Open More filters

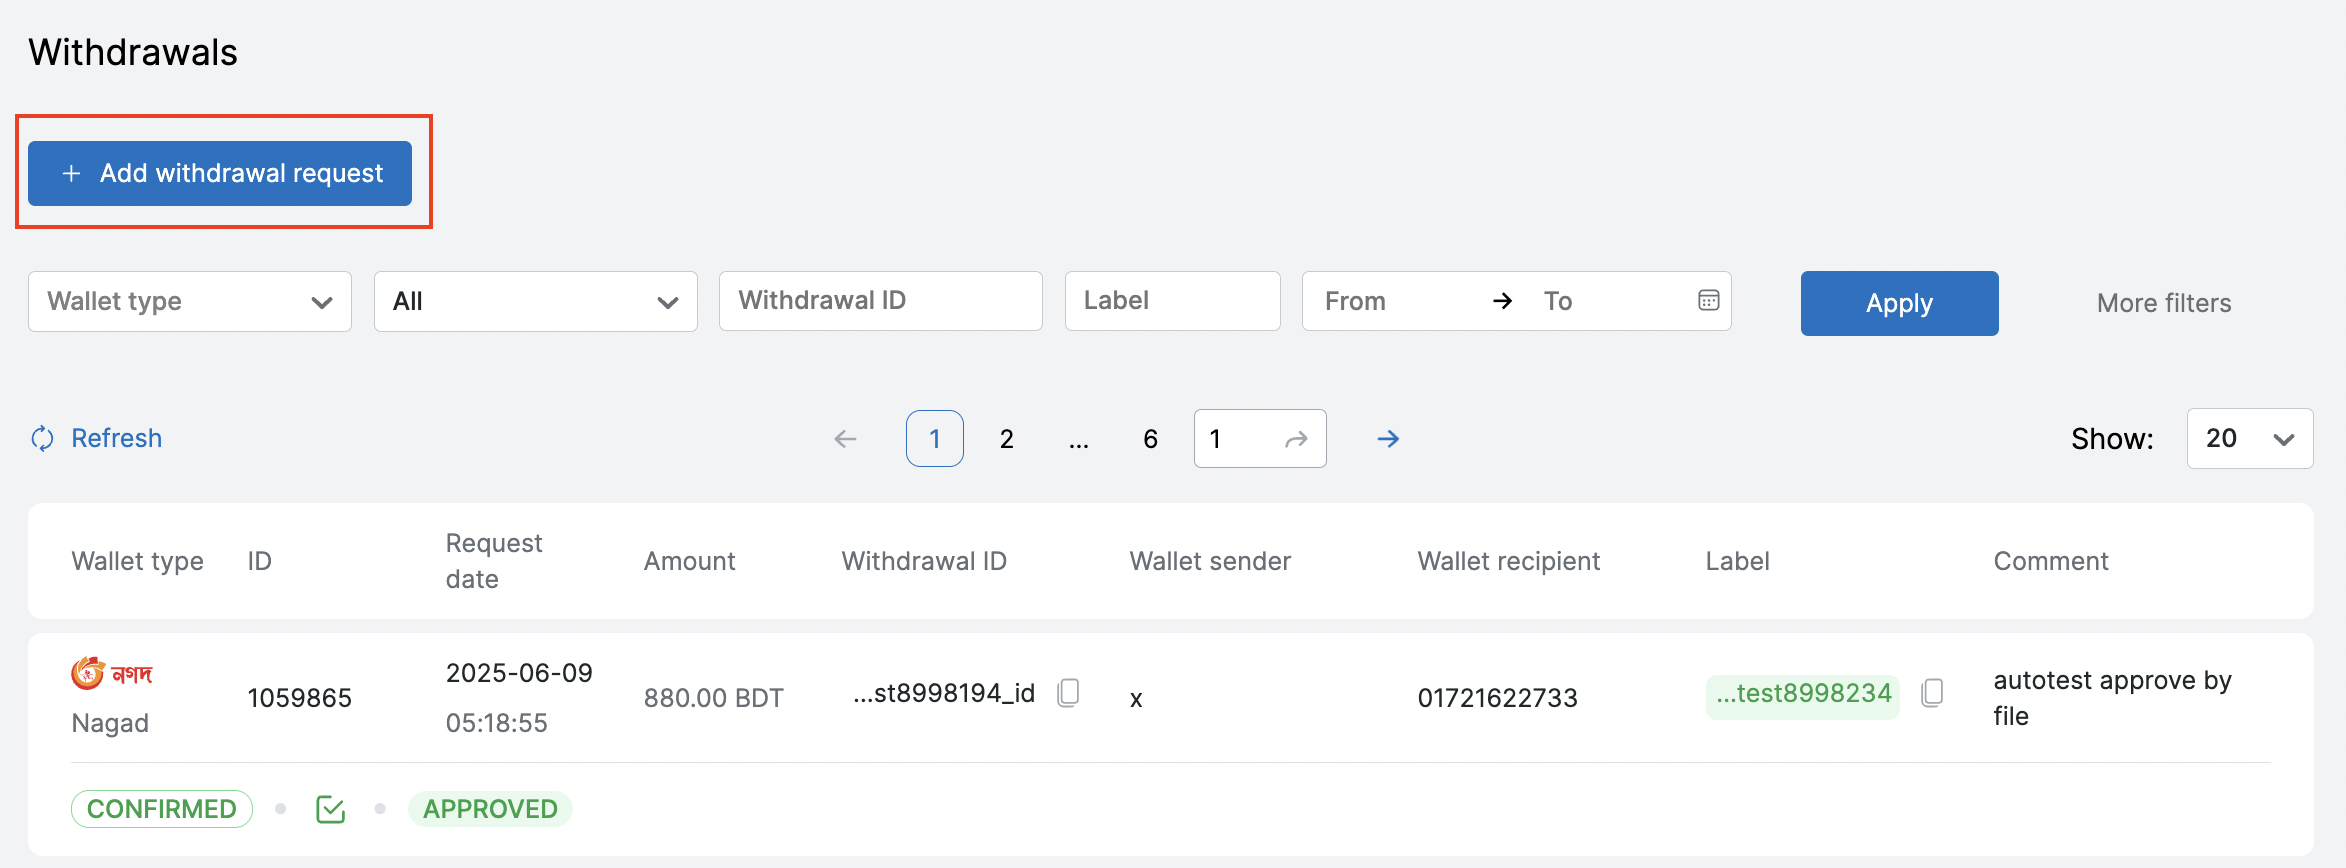[x=2163, y=303]
